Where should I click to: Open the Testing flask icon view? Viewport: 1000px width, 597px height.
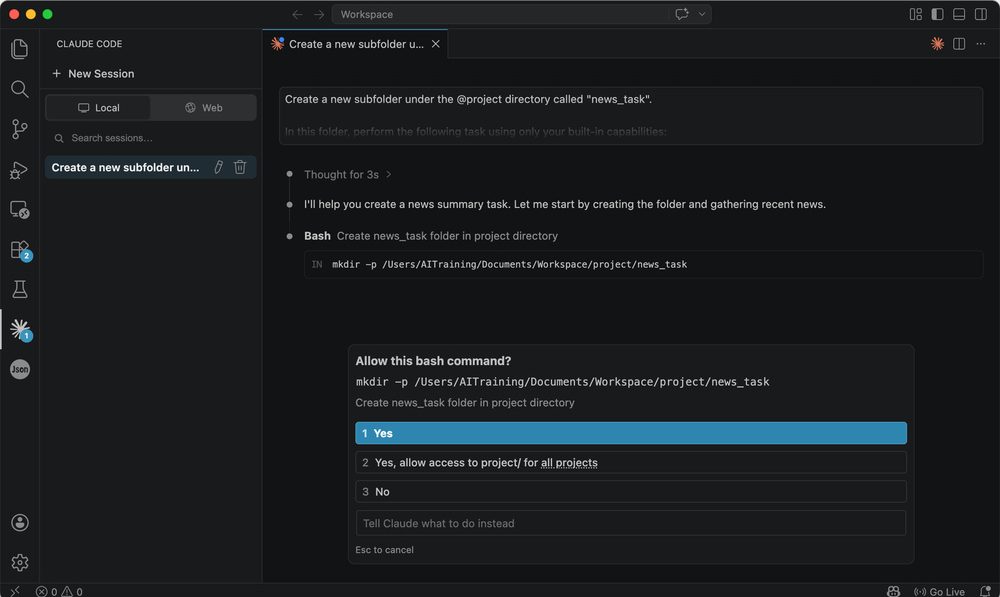click(19, 290)
